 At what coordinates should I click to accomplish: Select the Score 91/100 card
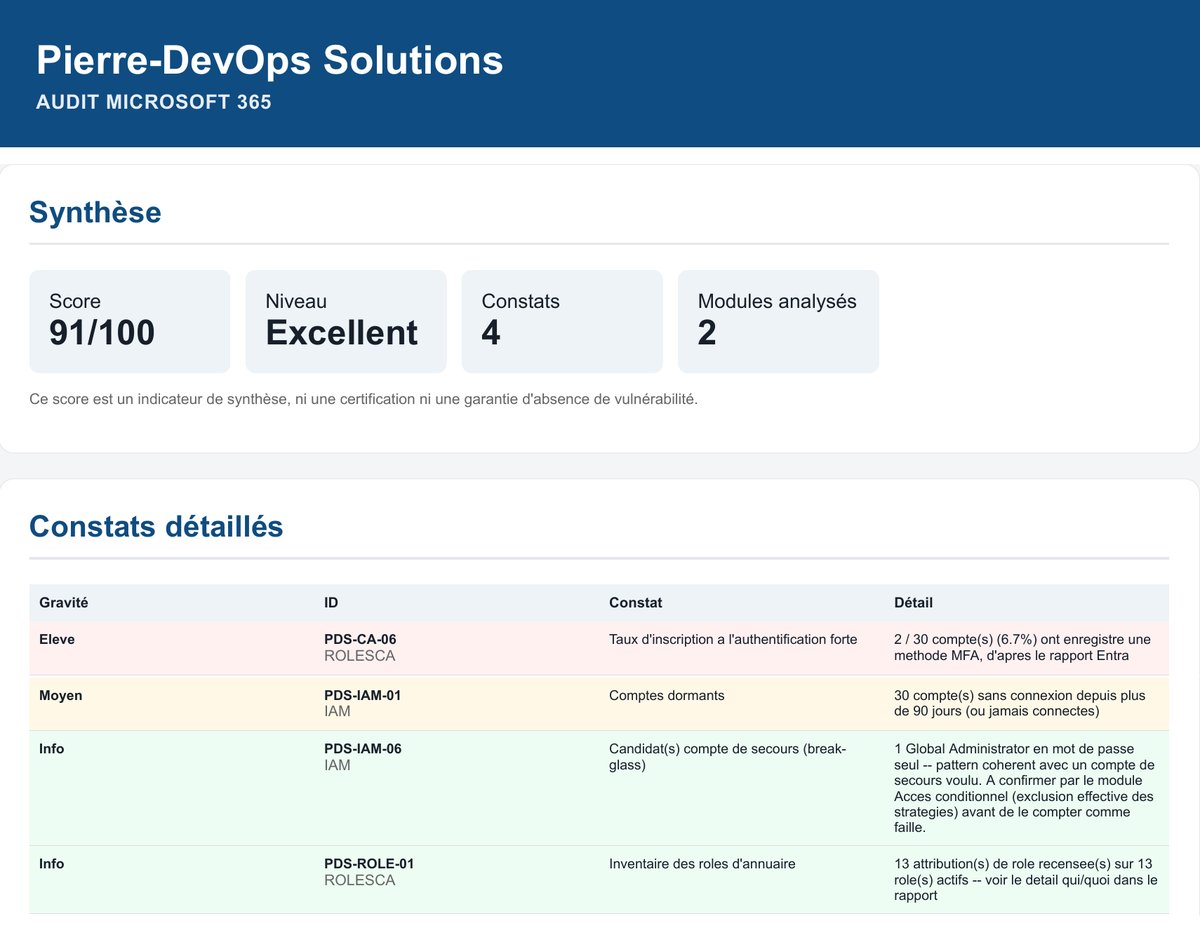click(x=130, y=321)
